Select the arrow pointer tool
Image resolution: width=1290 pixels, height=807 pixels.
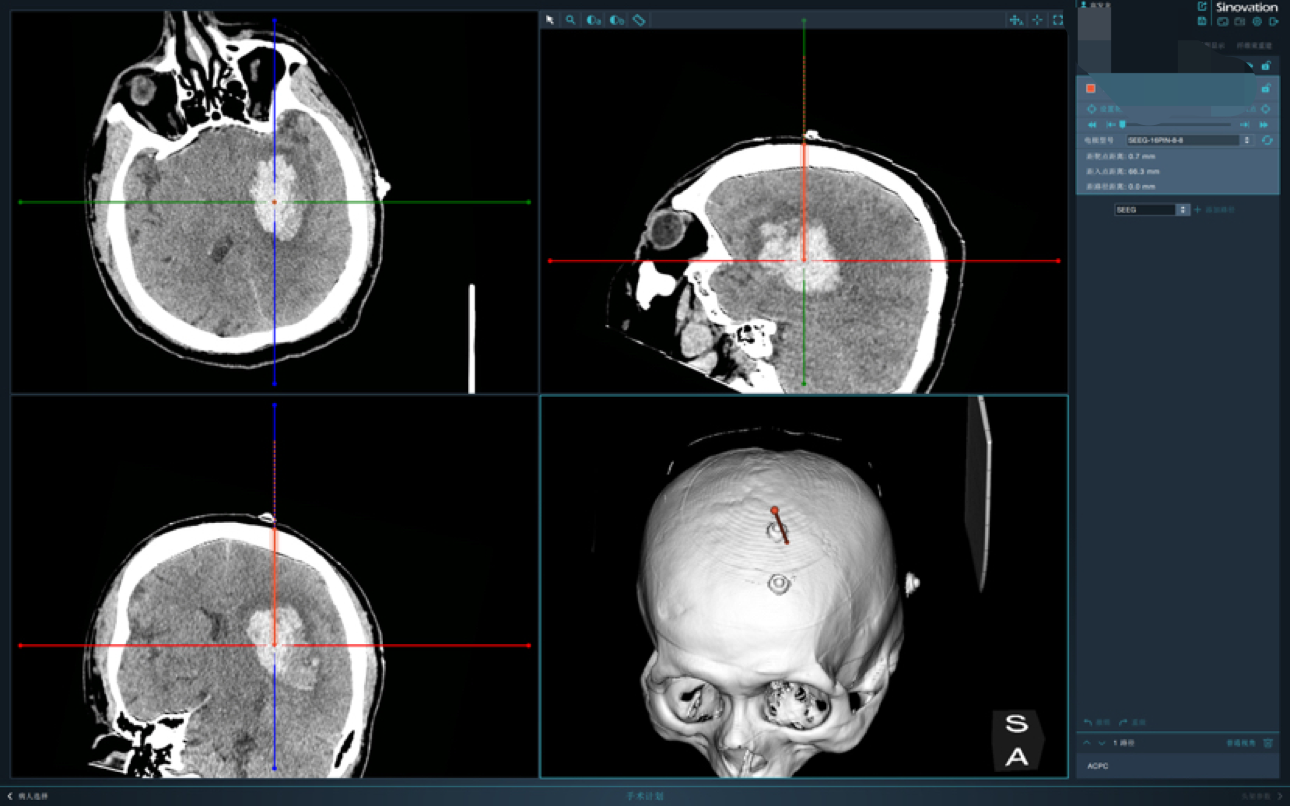[x=550, y=20]
